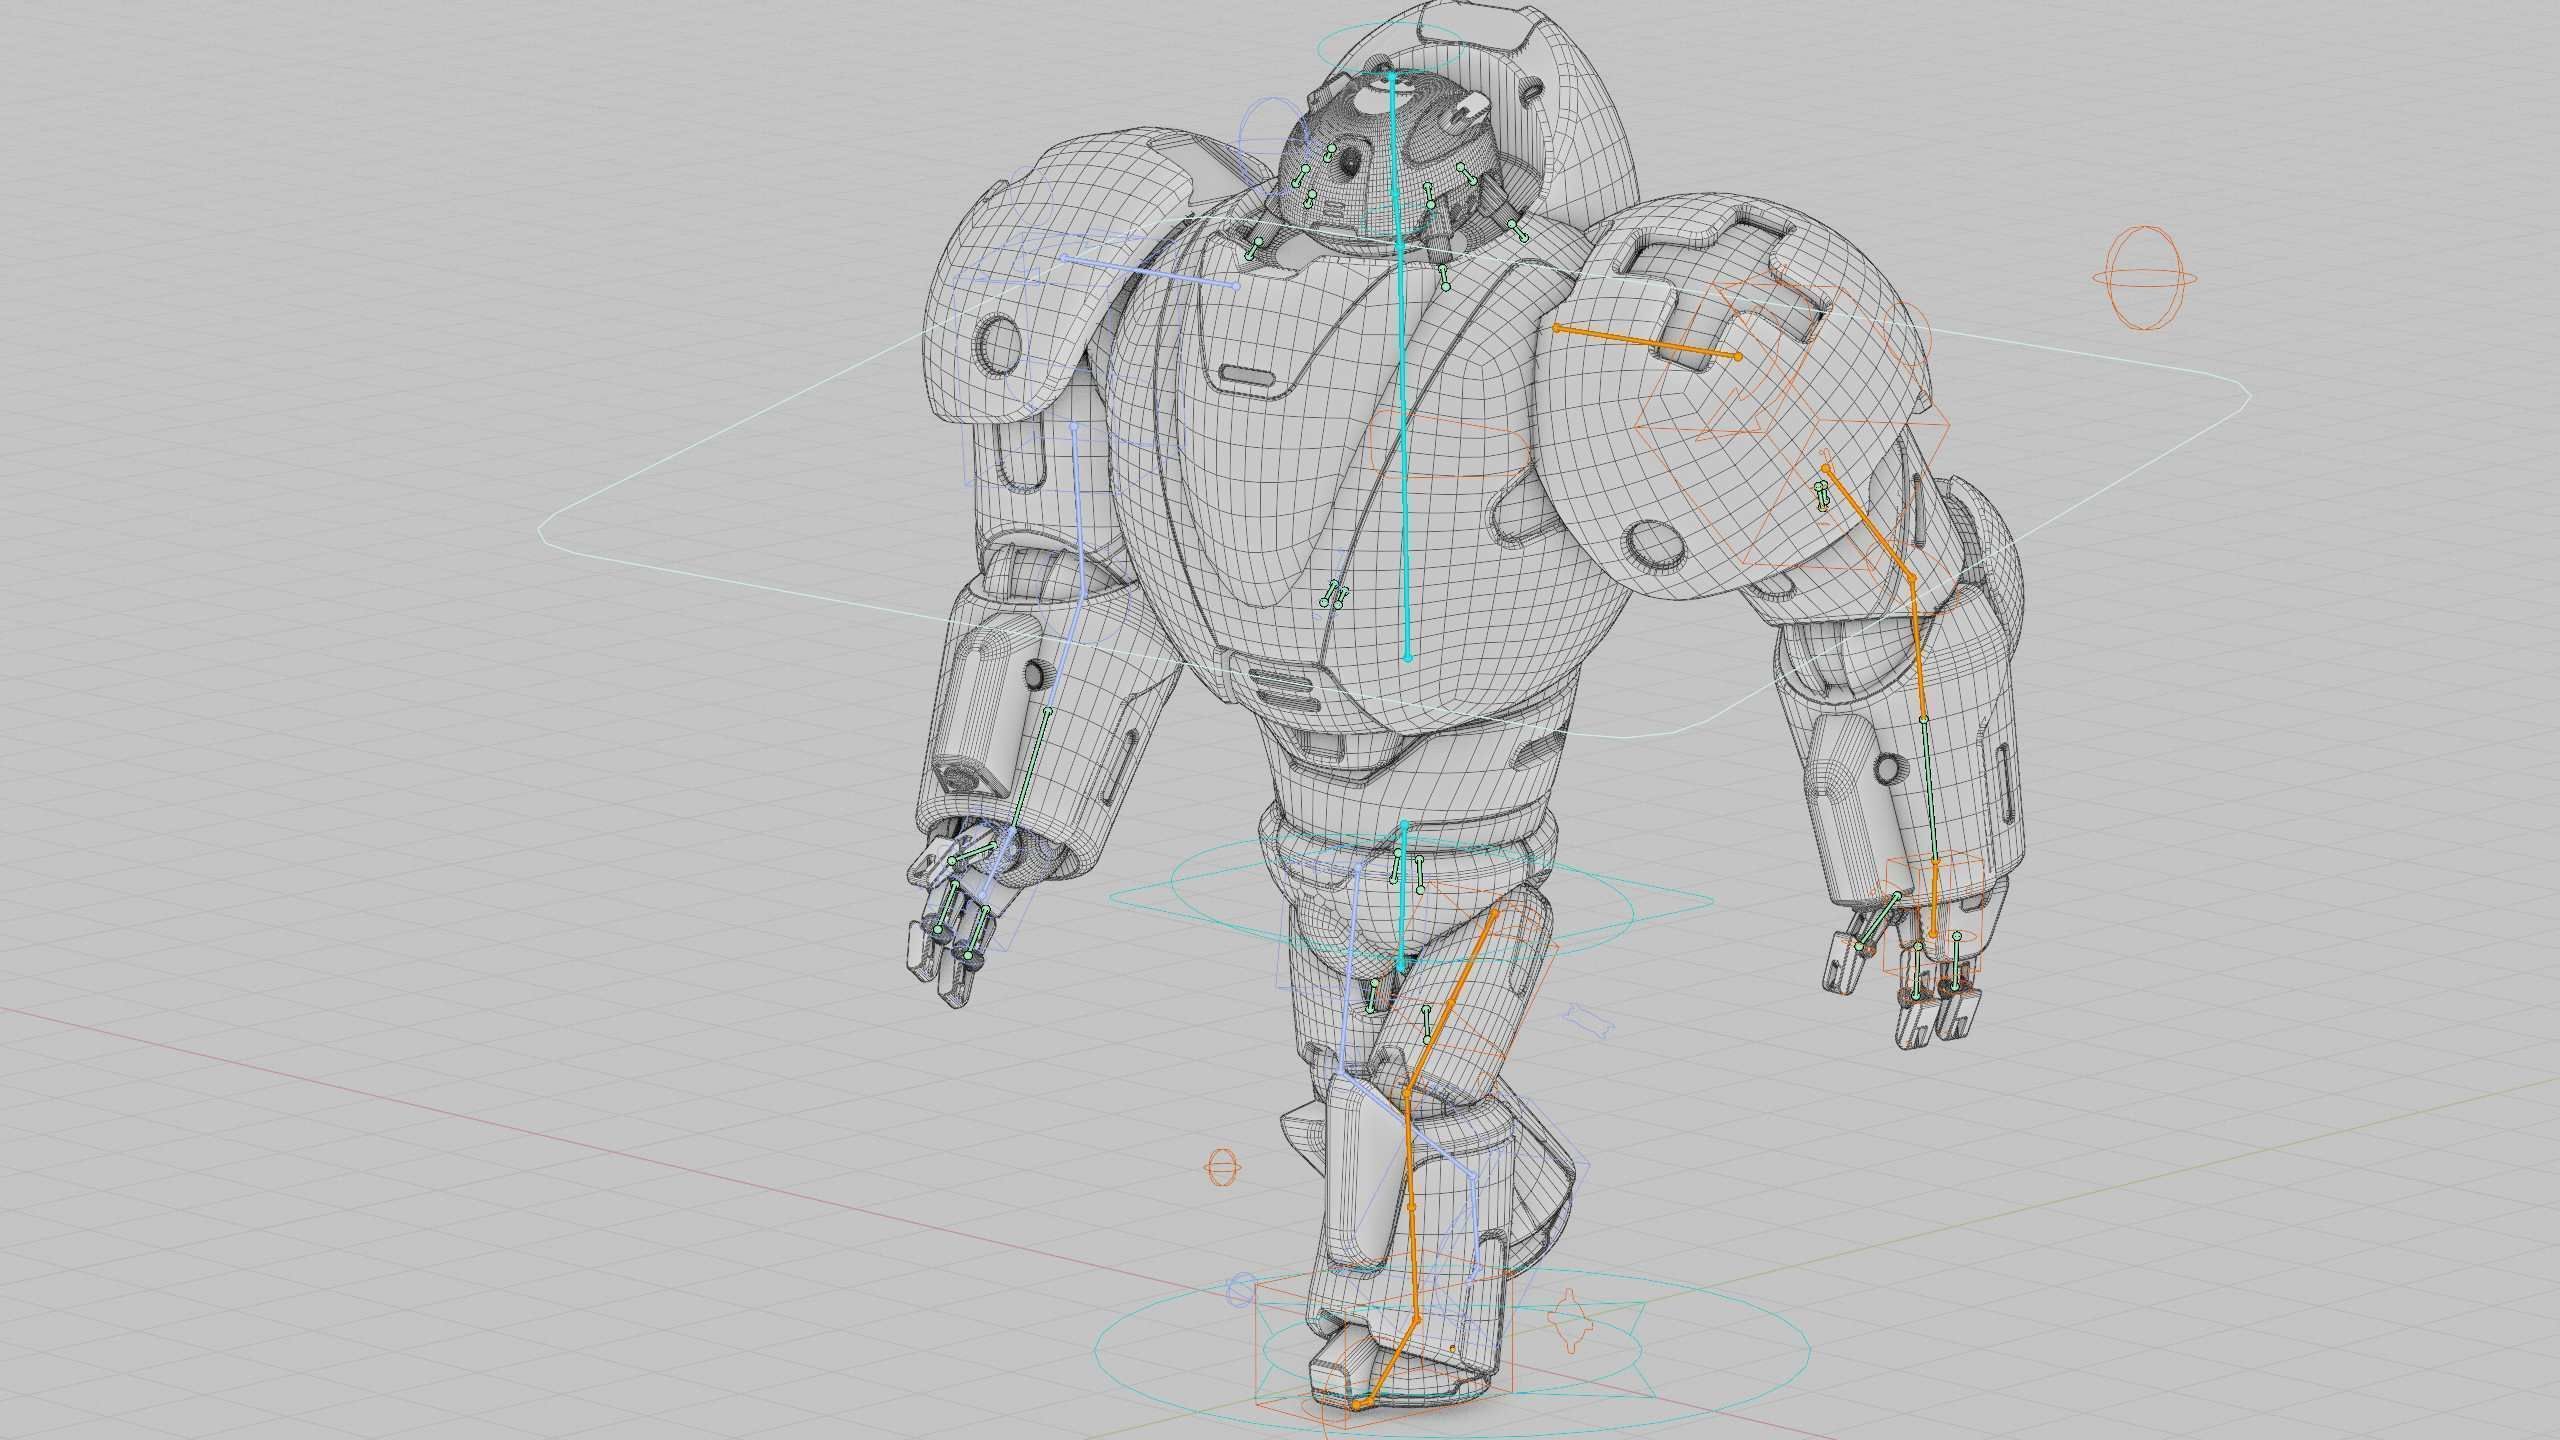
Task: Select the cyan circle control above the helmet
Action: pos(1391,49)
